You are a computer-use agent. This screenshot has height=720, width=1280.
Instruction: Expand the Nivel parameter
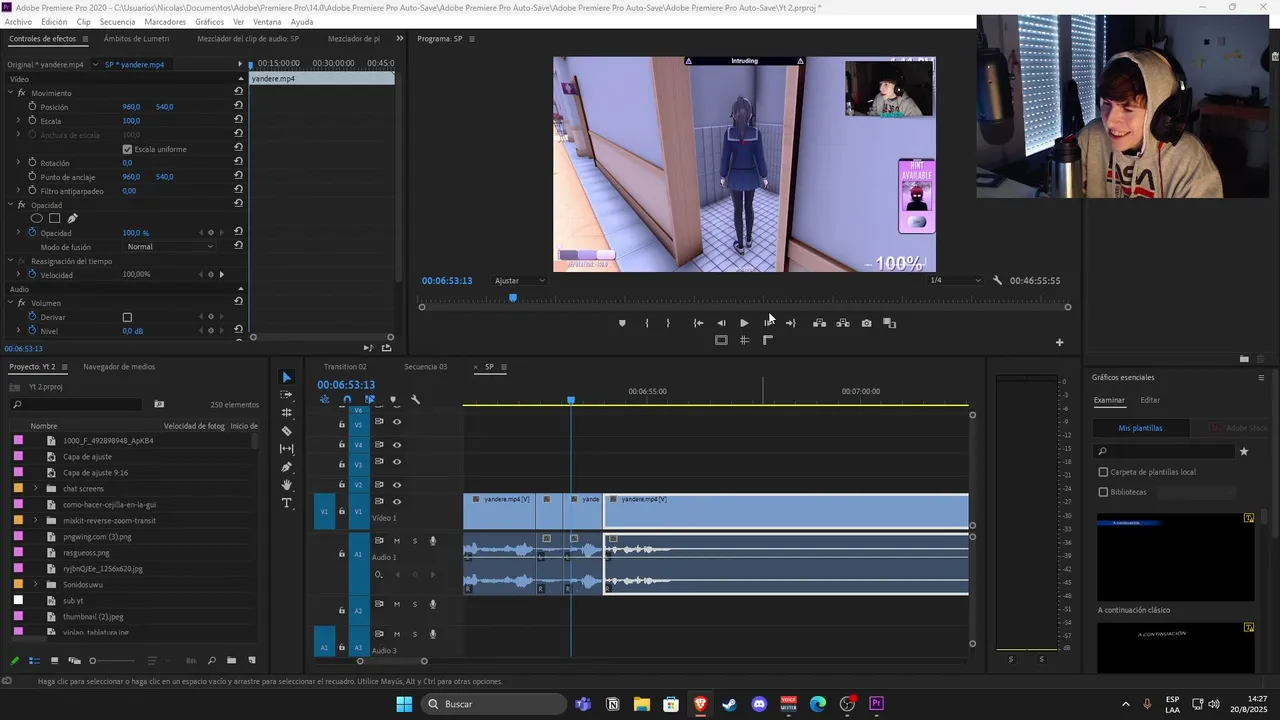pos(18,330)
